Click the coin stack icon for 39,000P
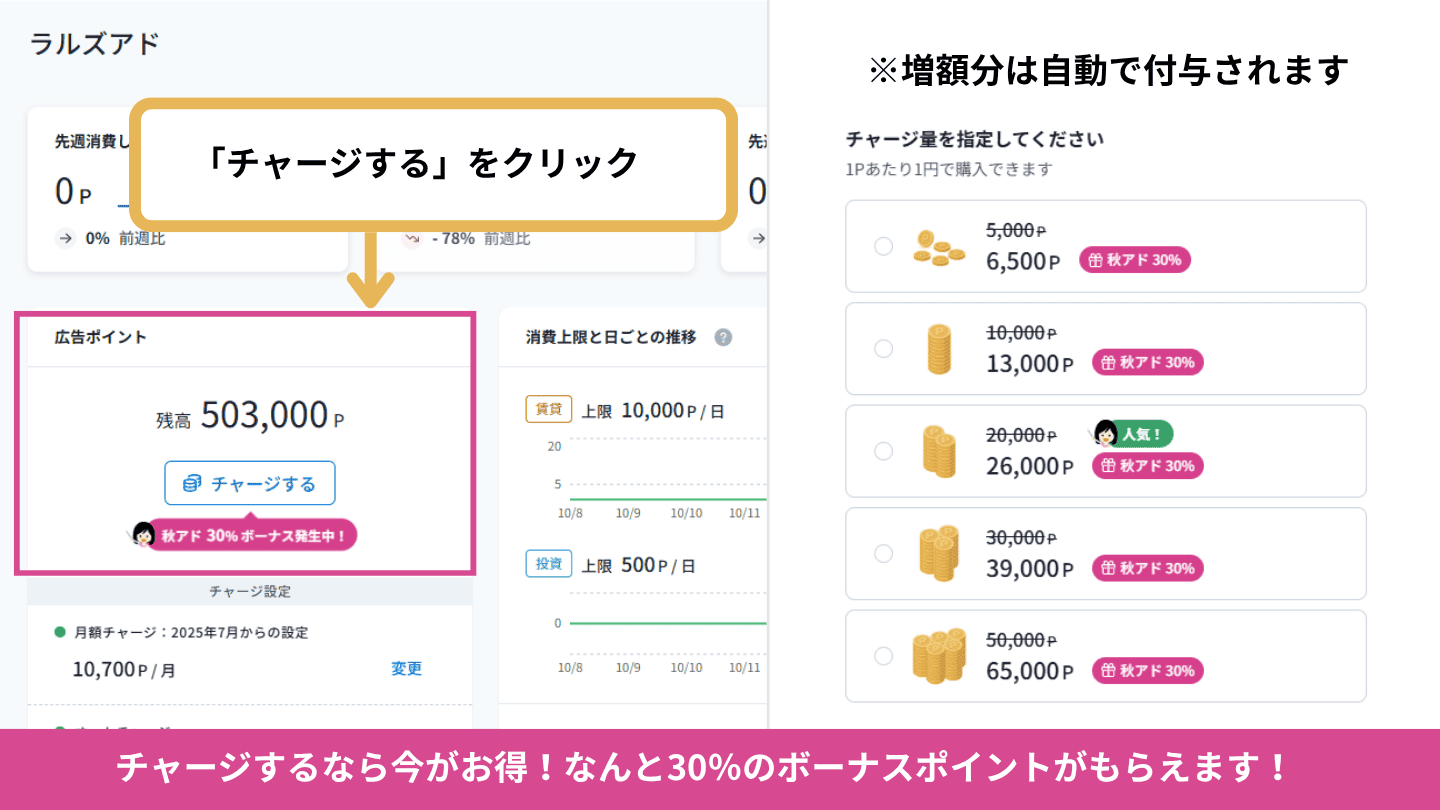This screenshot has width=1440, height=810. pos(939,553)
